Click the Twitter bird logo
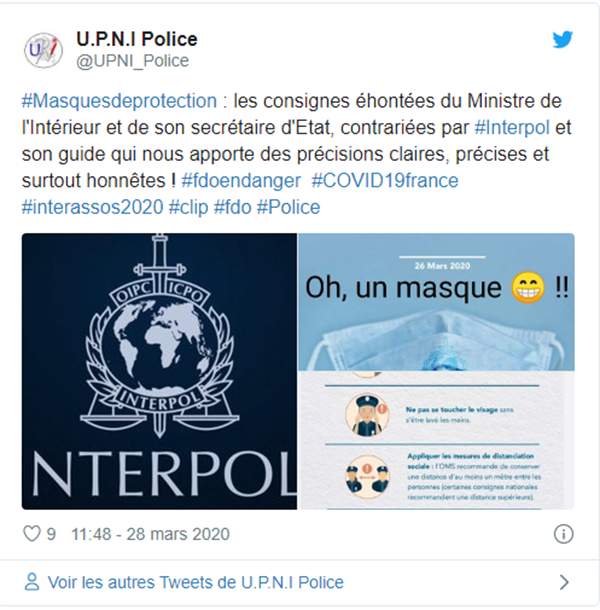The width and height of the screenshot is (600, 610). coord(563,39)
